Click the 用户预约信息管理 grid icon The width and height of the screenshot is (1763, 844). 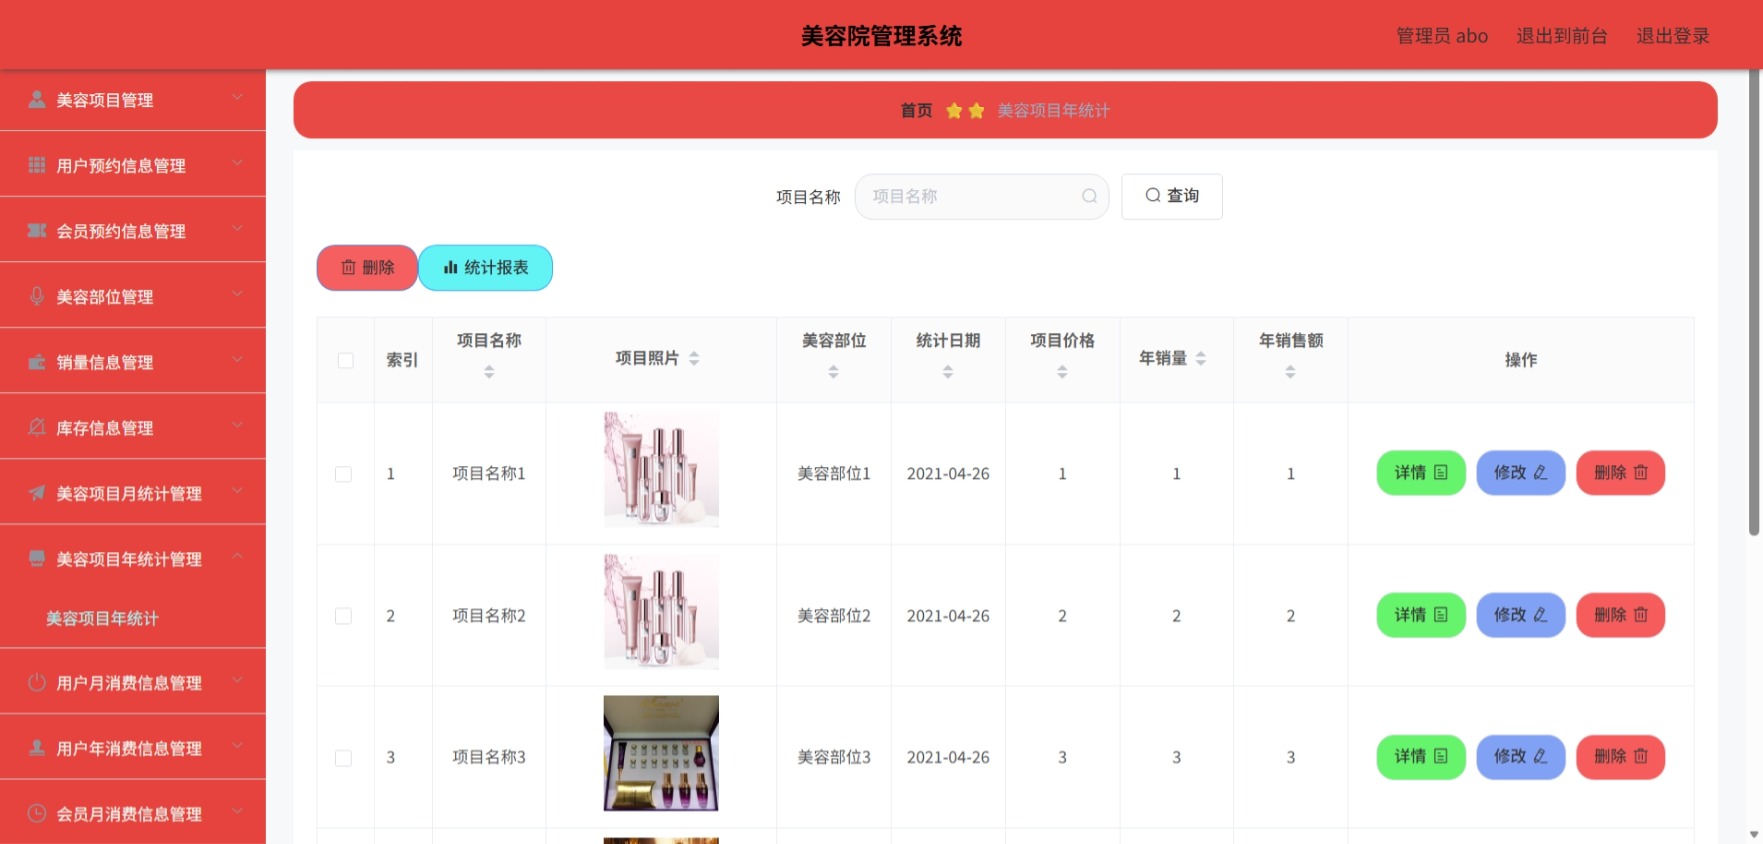pos(37,165)
